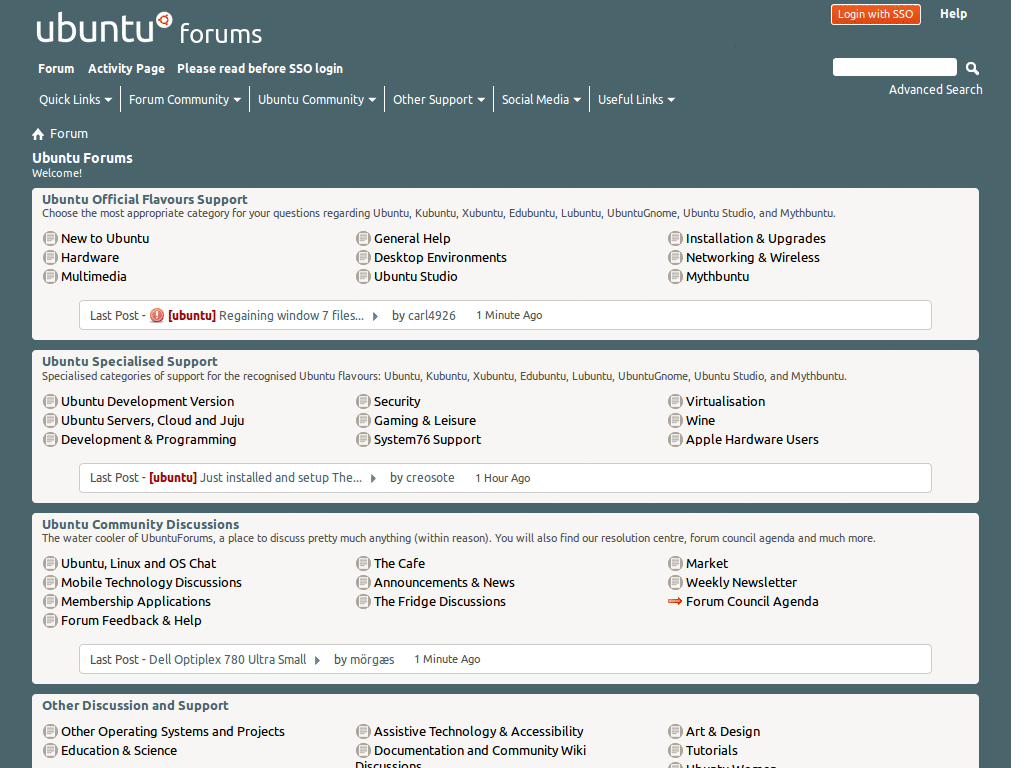This screenshot has width=1024, height=768.
Task: Open the Apple Hardware Users forum
Action: point(752,440)
